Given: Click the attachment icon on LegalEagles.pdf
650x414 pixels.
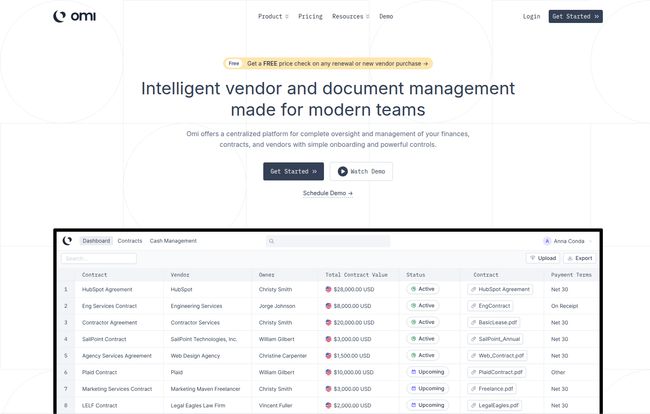Looking at the screenshot, I should click(473, 405).
